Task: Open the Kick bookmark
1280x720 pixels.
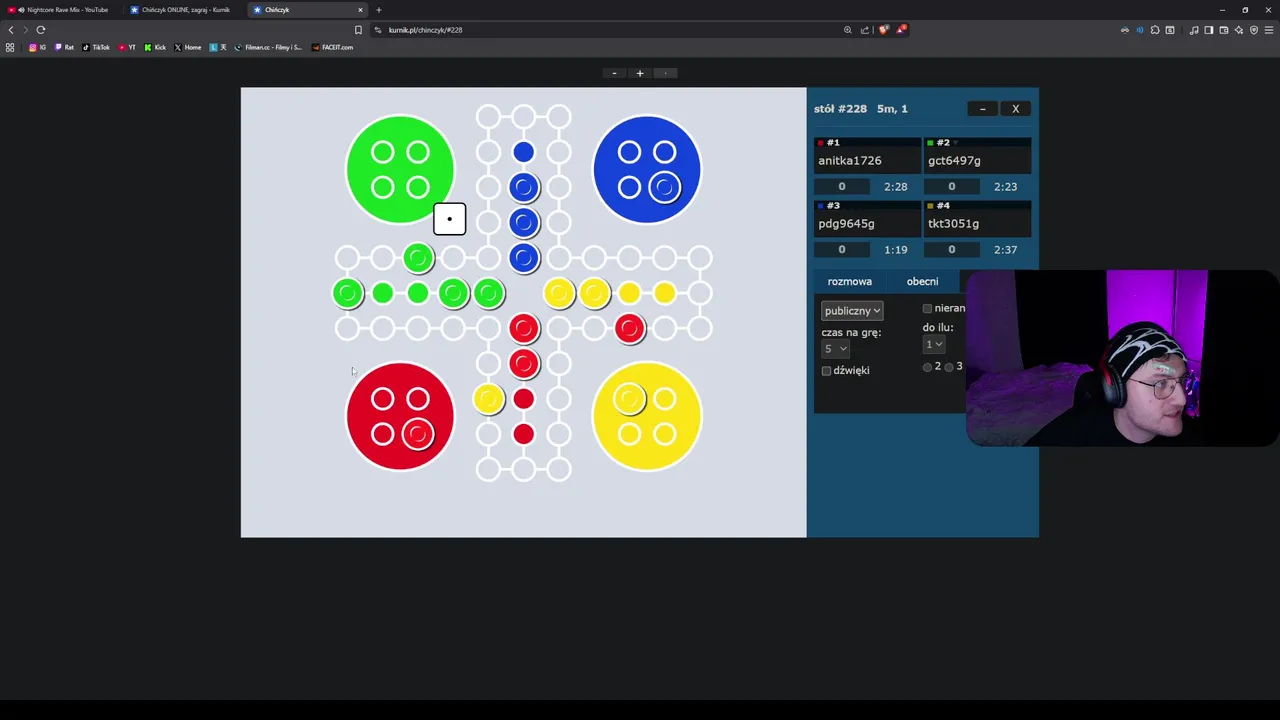Action: [x=155, y=47]
